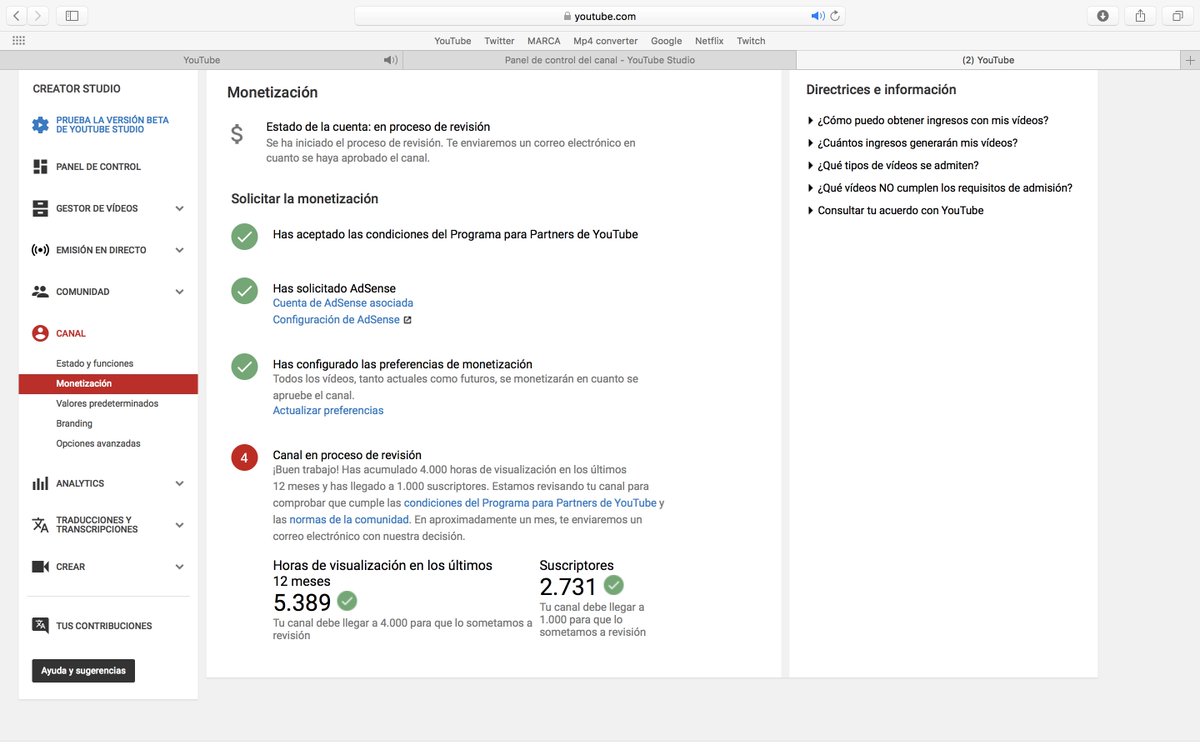Switch to Panel de control del canal tab

[599, 60]
